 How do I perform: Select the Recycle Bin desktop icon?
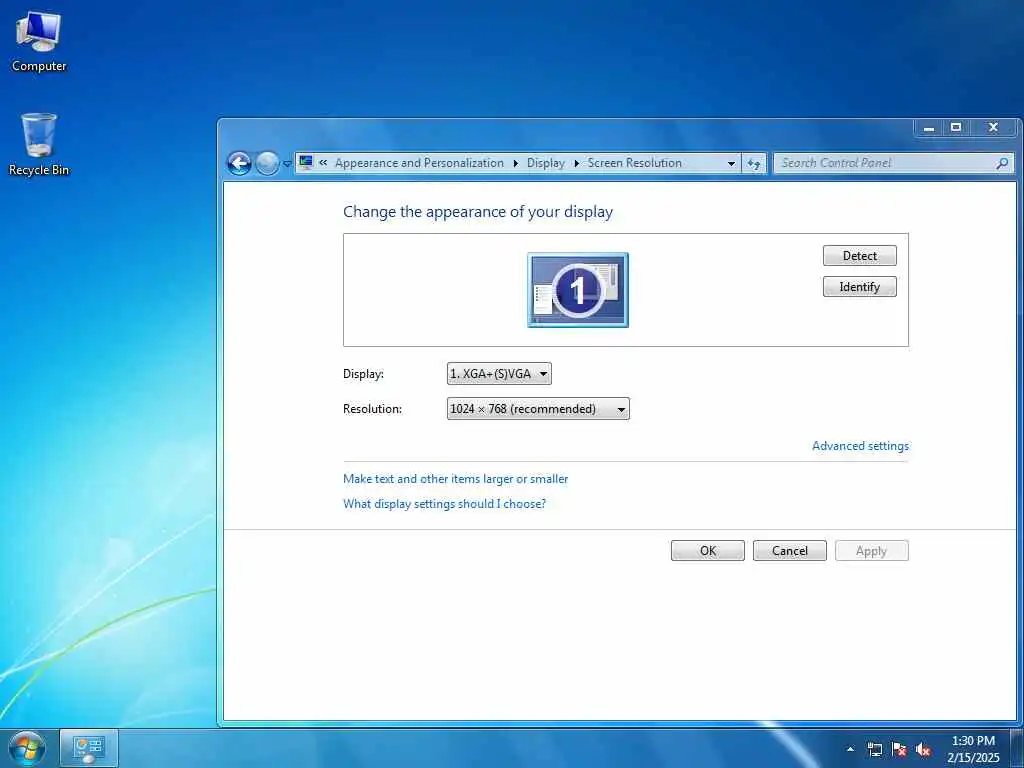[x=39, y=145]
